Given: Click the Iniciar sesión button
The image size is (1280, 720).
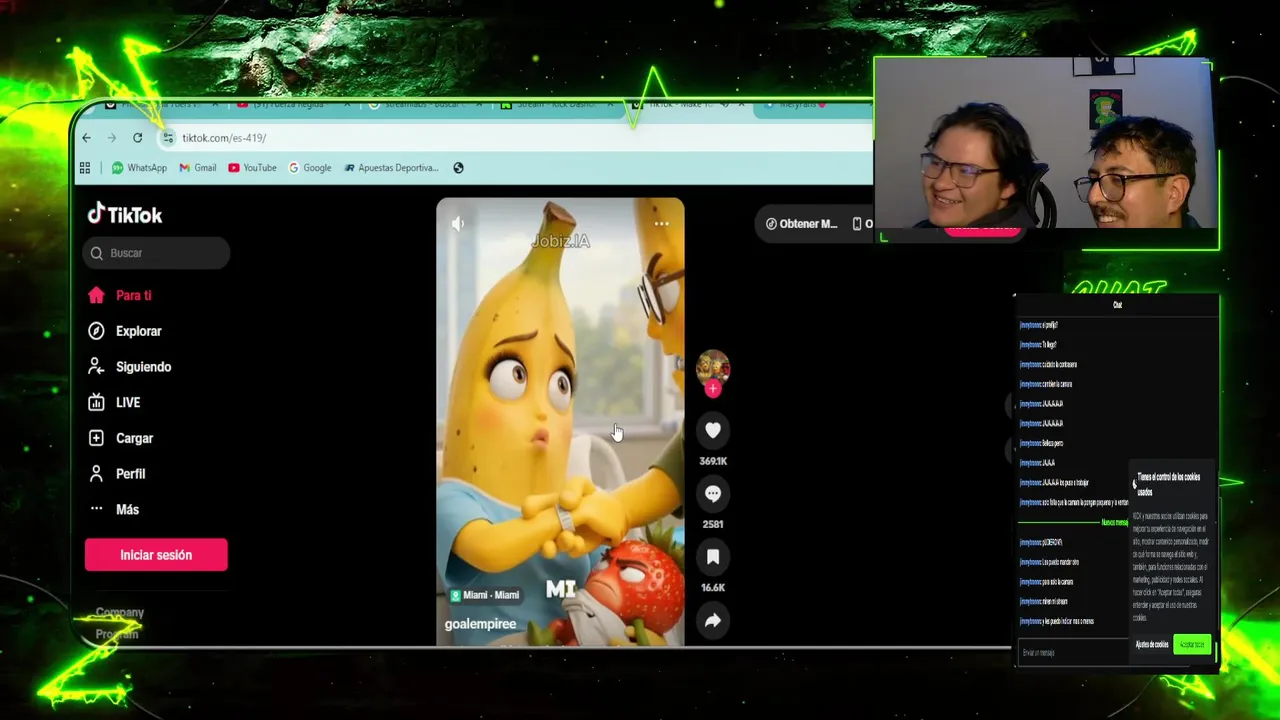Looking at the screenshot, I should click(156, 555).
